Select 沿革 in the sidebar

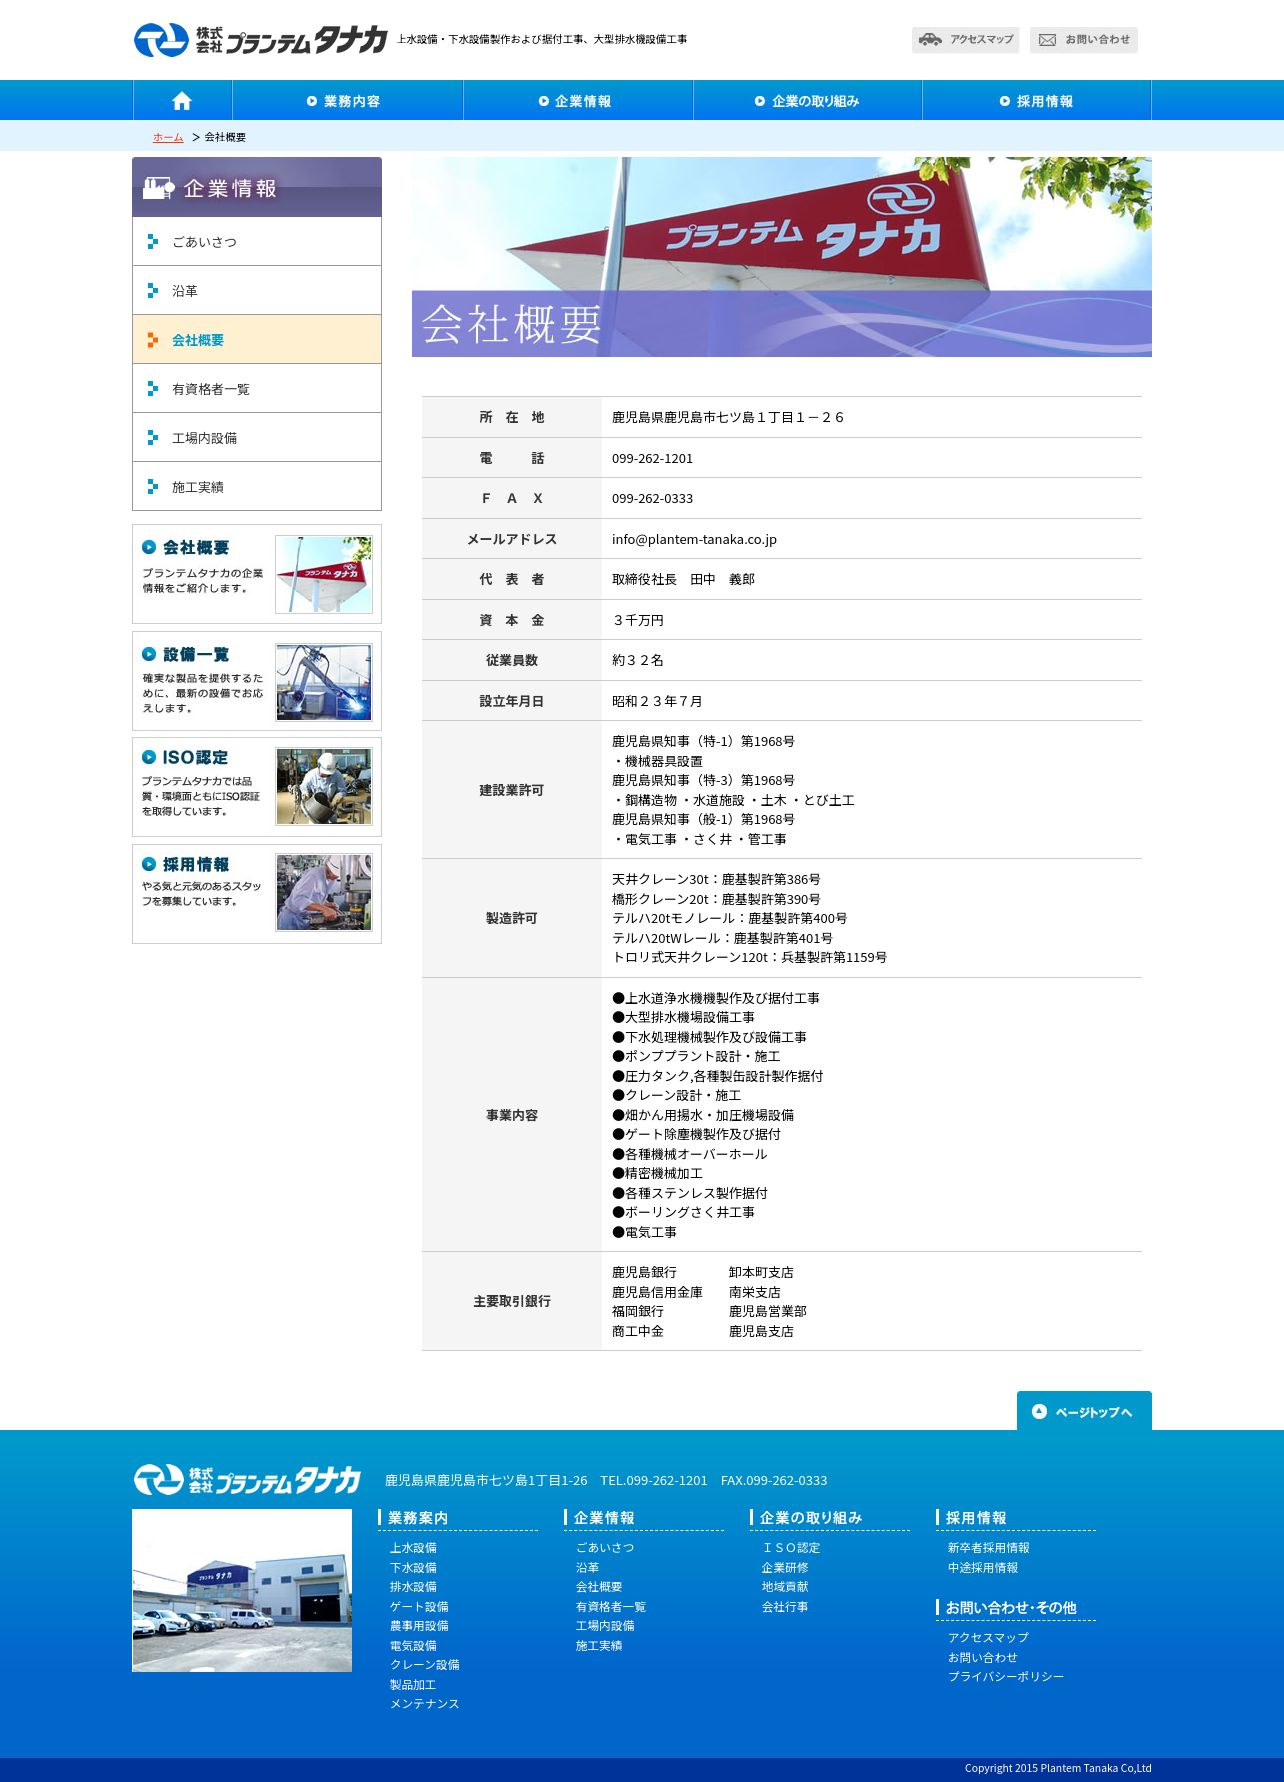point(257,291)
